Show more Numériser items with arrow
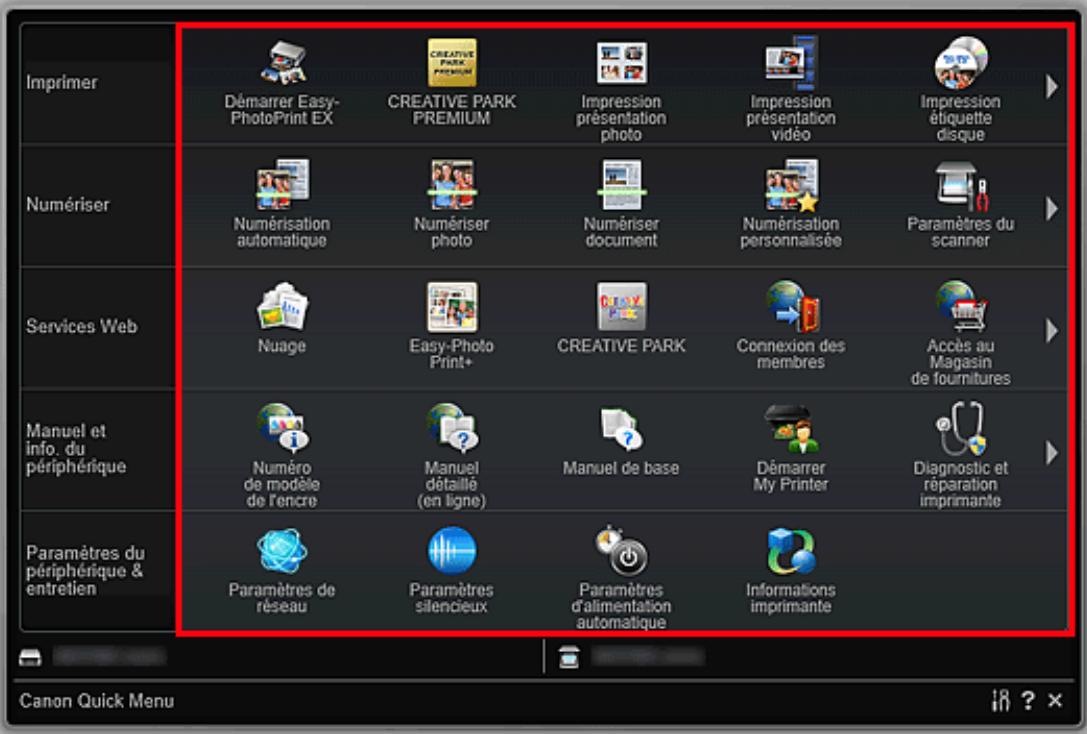The image size is (1087, 734). 1052,208
